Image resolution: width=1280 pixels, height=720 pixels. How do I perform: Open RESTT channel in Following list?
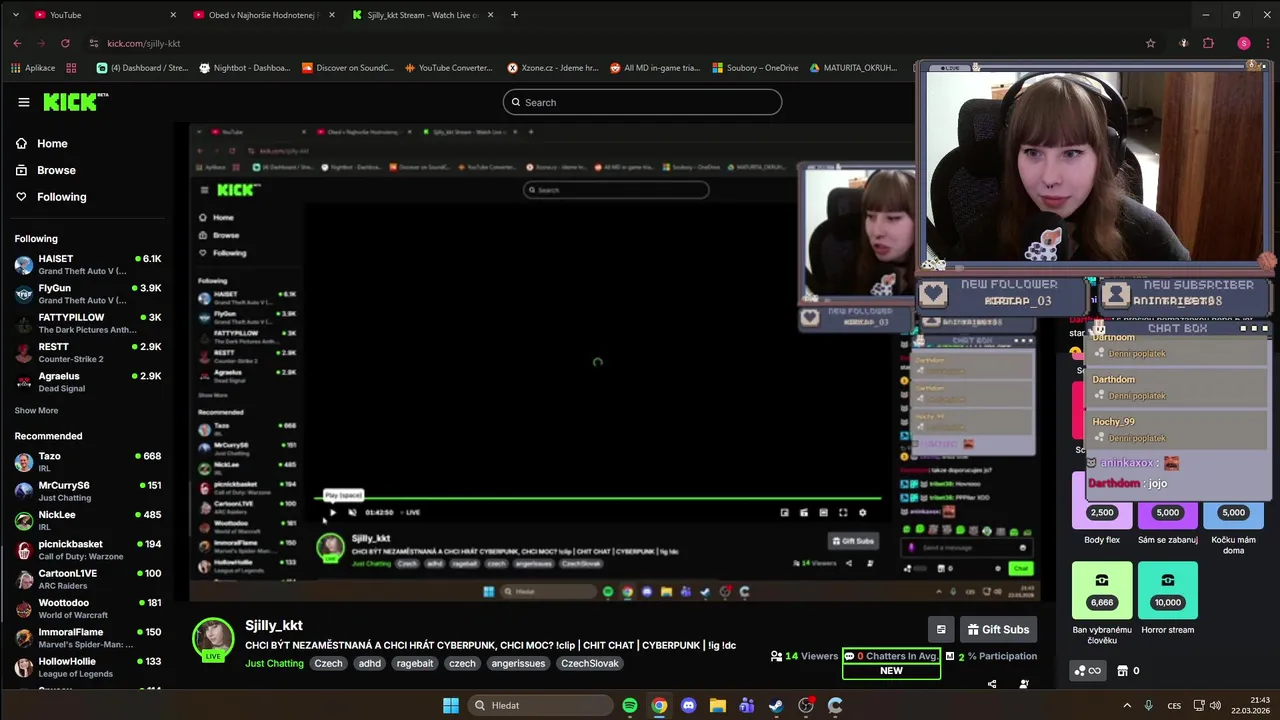coord(88,352)
